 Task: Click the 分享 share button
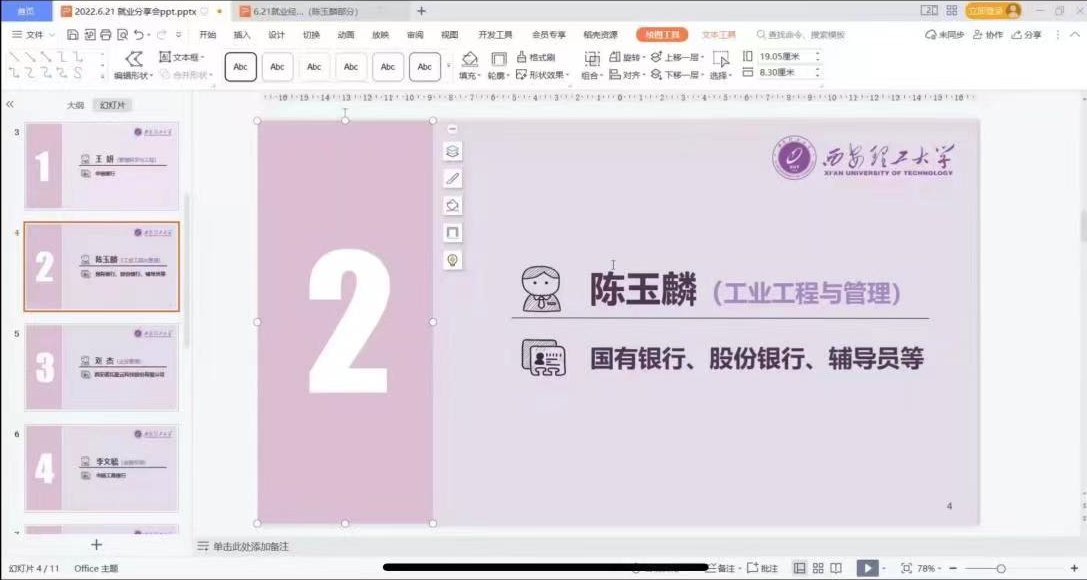(x=1026, y=35)
